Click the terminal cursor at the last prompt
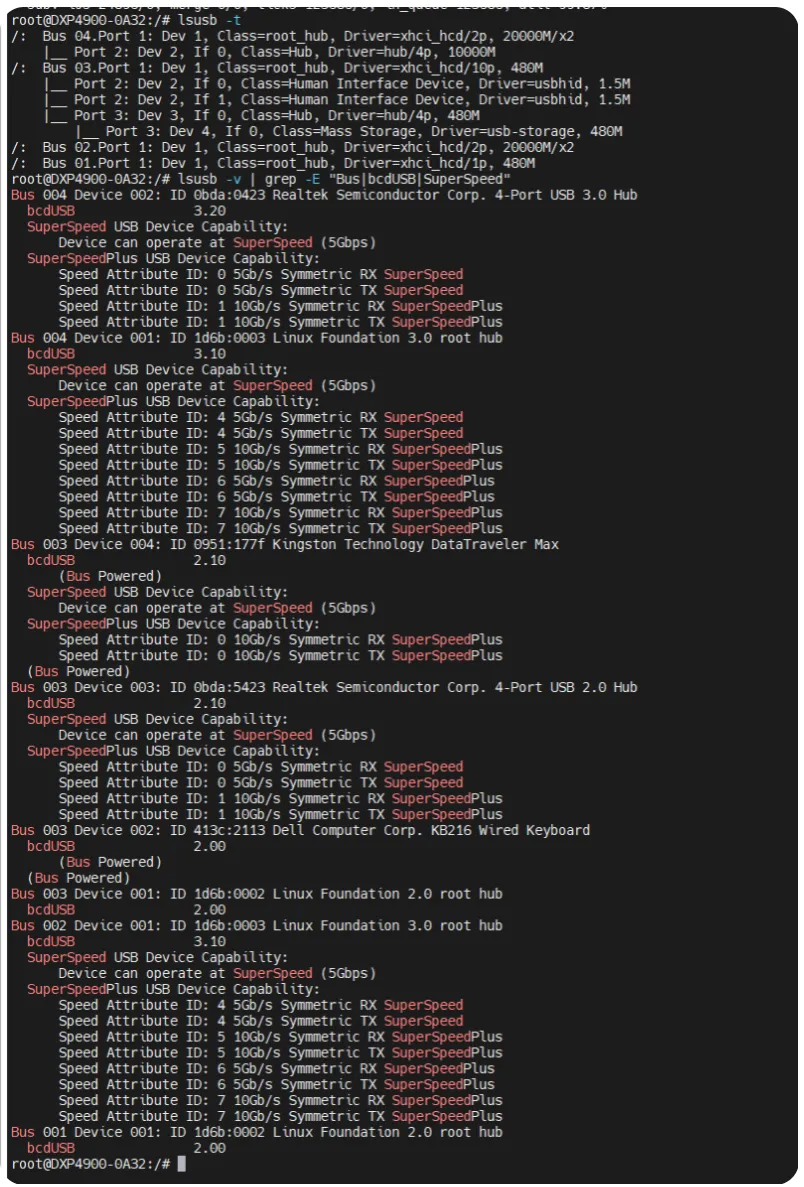The height and width of the screenshot is (1187, 804). tap(181, 1164)
